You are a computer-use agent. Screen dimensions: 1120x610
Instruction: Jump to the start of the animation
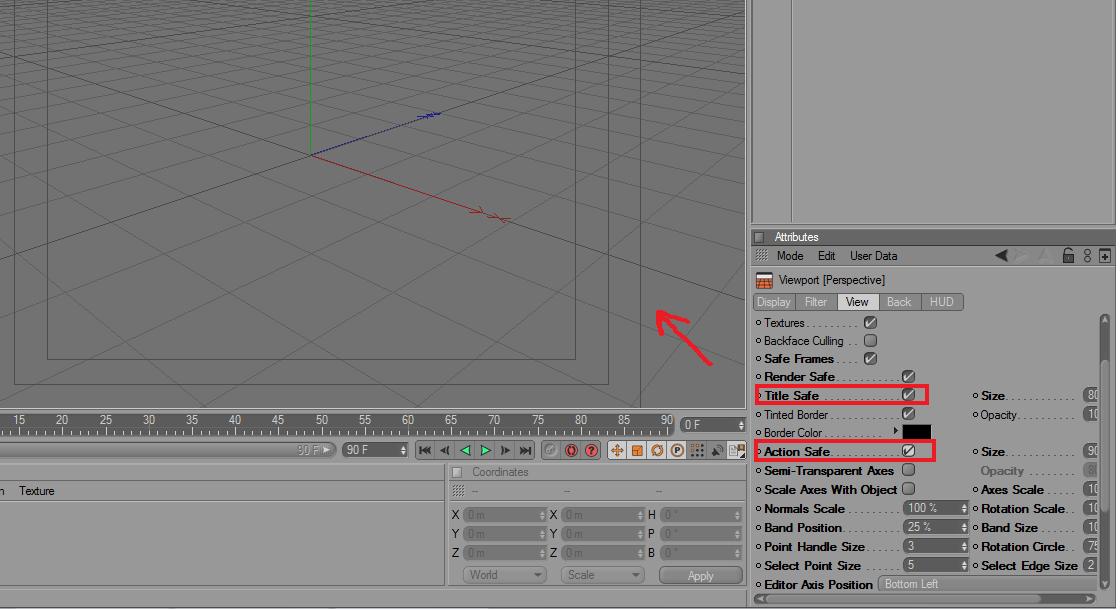pyautogui.click(x=425, y=450)
